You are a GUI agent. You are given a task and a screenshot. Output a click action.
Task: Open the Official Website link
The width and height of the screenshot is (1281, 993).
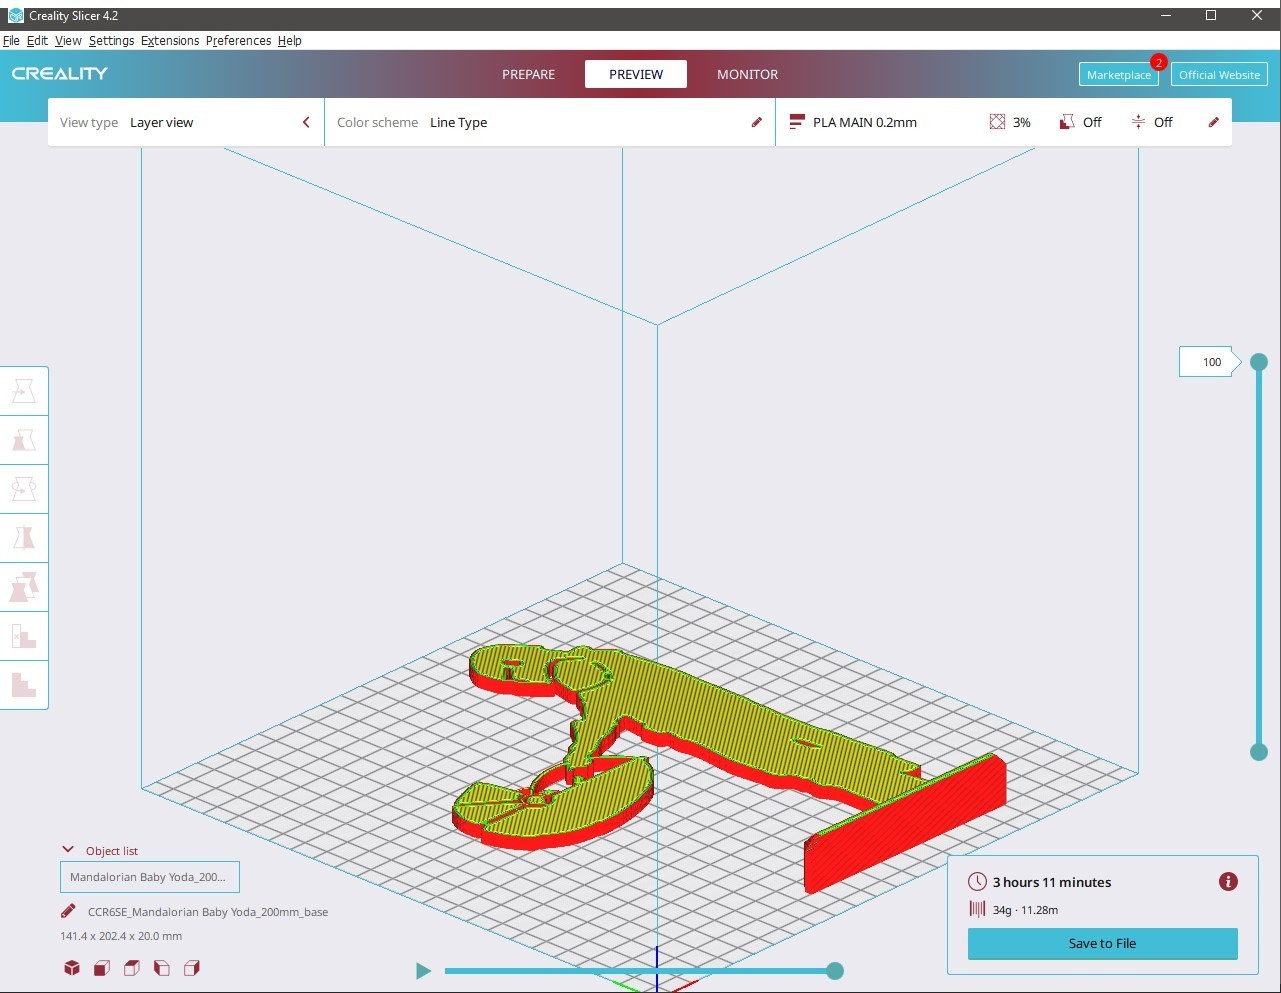[1219, 75]
